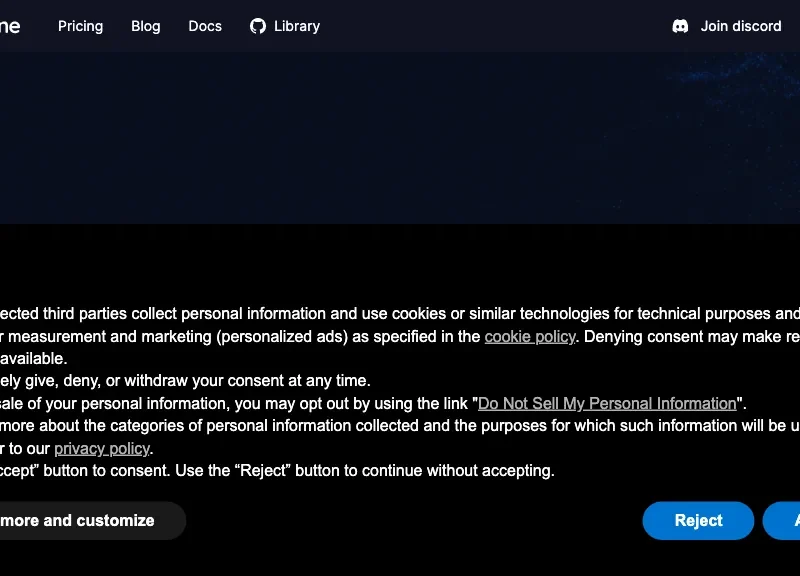Open the cookie policy link
Viewport: 800px width, 576px height.
530,337
